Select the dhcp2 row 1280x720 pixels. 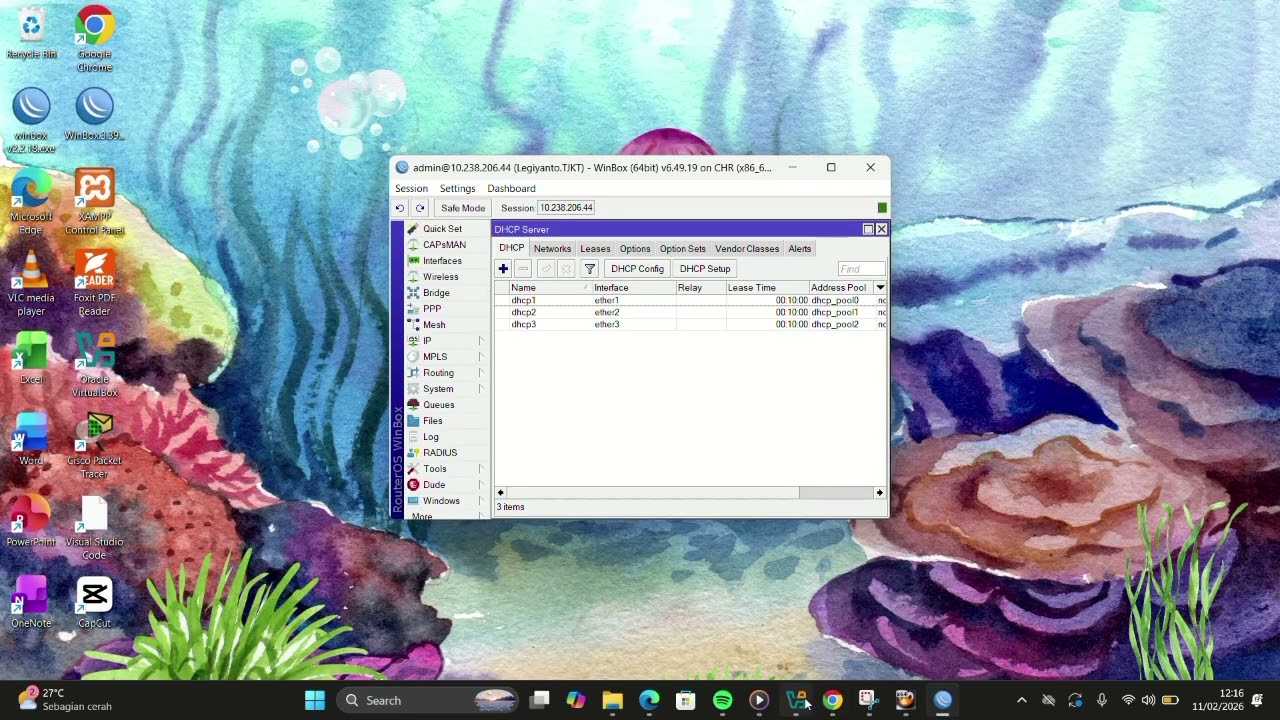click(x=690, y=312)
